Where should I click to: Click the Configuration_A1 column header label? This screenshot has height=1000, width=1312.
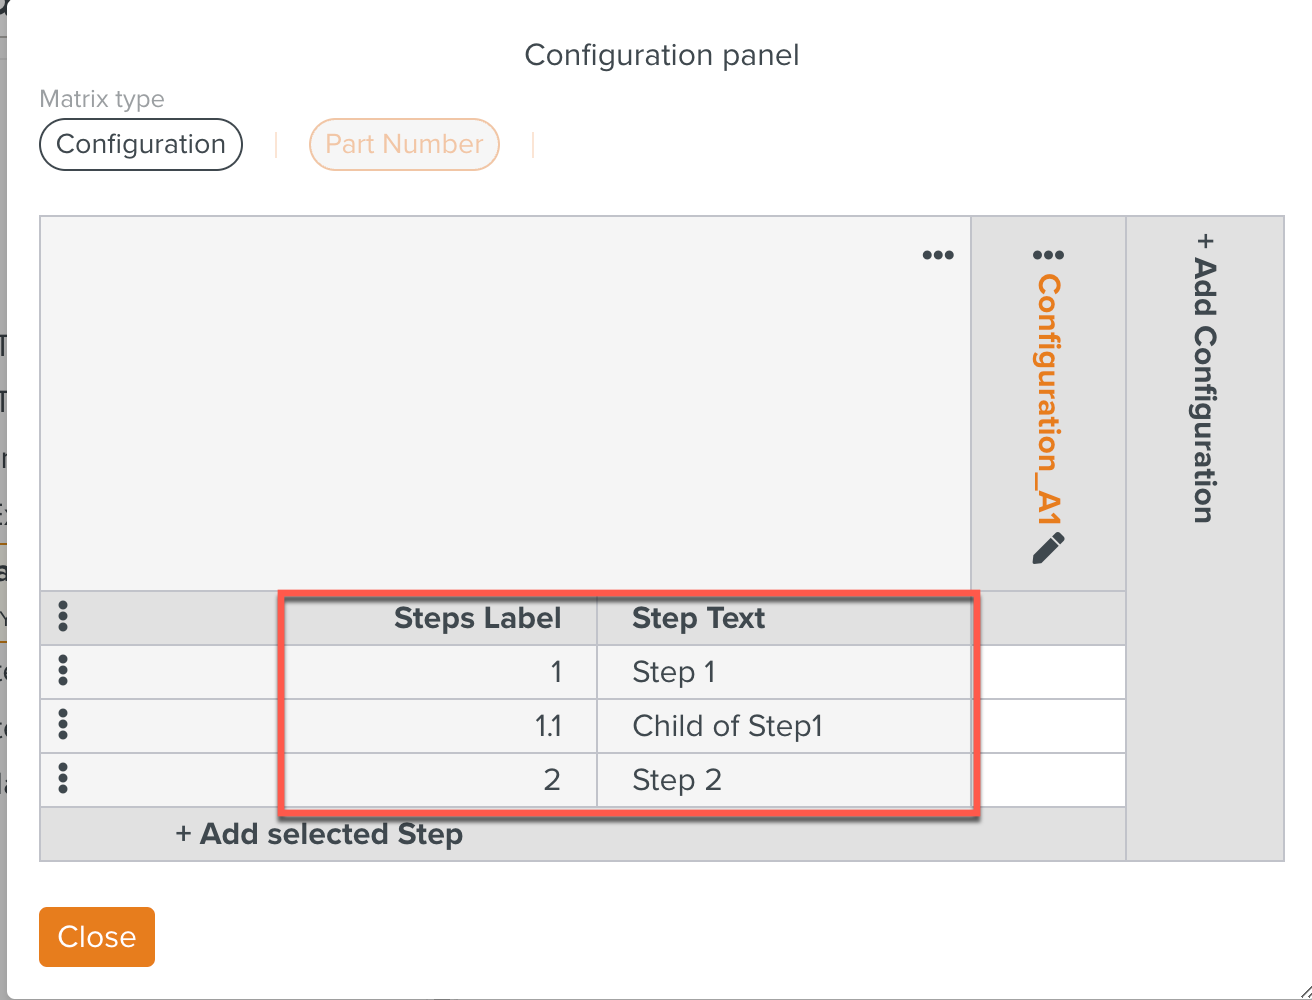point(1048,399)
